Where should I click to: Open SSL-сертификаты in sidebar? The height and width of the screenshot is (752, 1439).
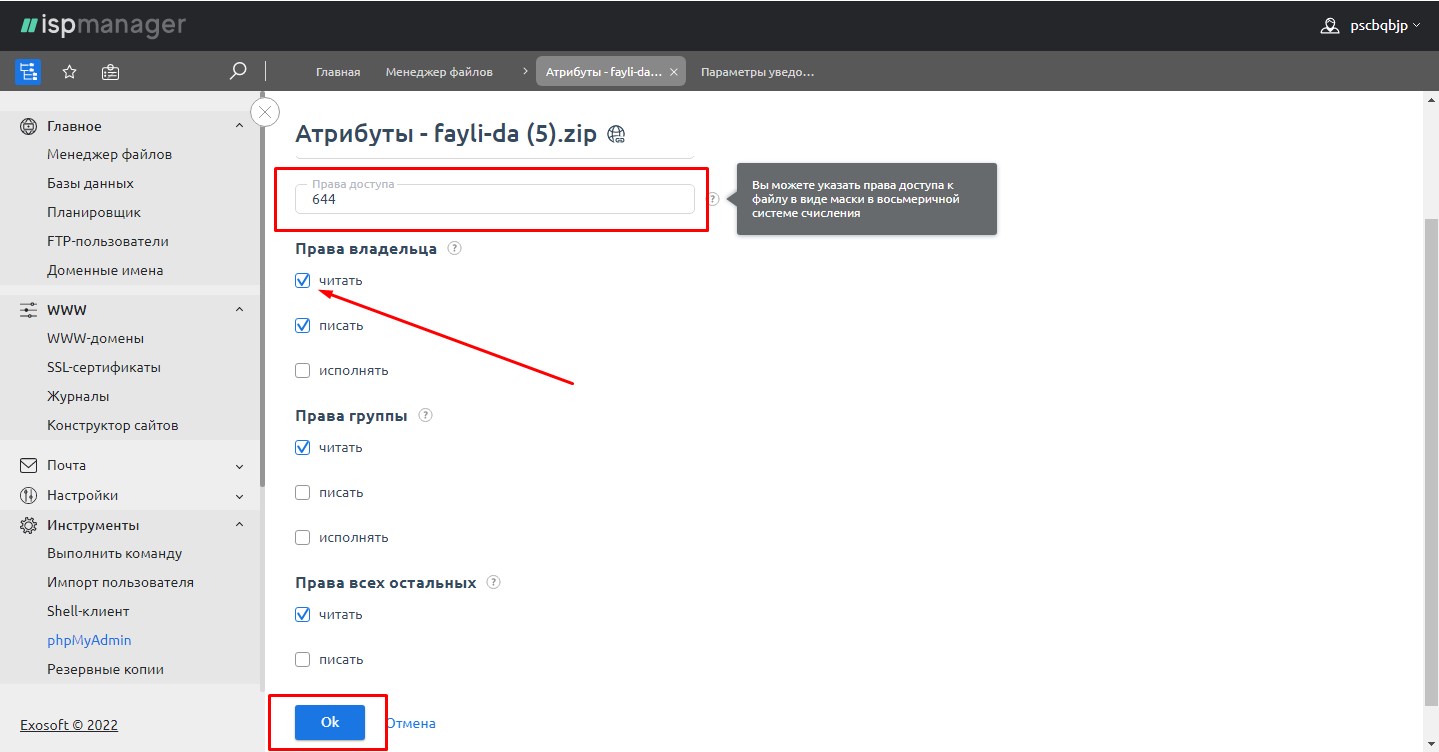104,368
